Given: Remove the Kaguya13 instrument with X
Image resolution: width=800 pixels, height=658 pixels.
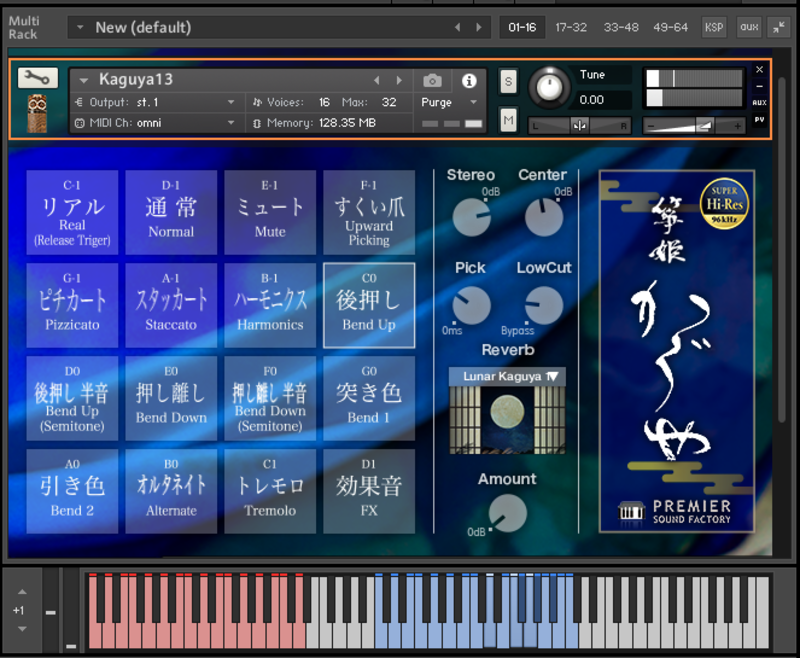Looking at the screenshot, I should (x=759, y=70).
